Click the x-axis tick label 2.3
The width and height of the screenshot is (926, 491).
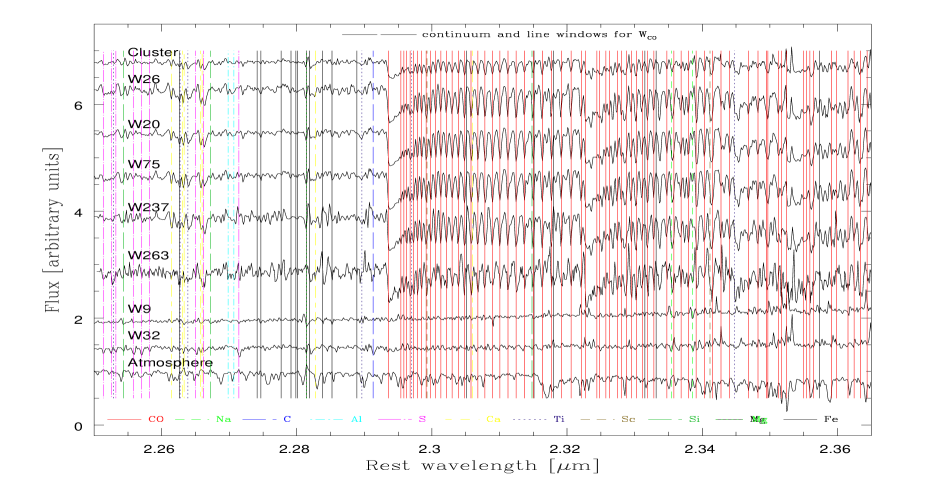pyautogui.click(x=431, y=448)
